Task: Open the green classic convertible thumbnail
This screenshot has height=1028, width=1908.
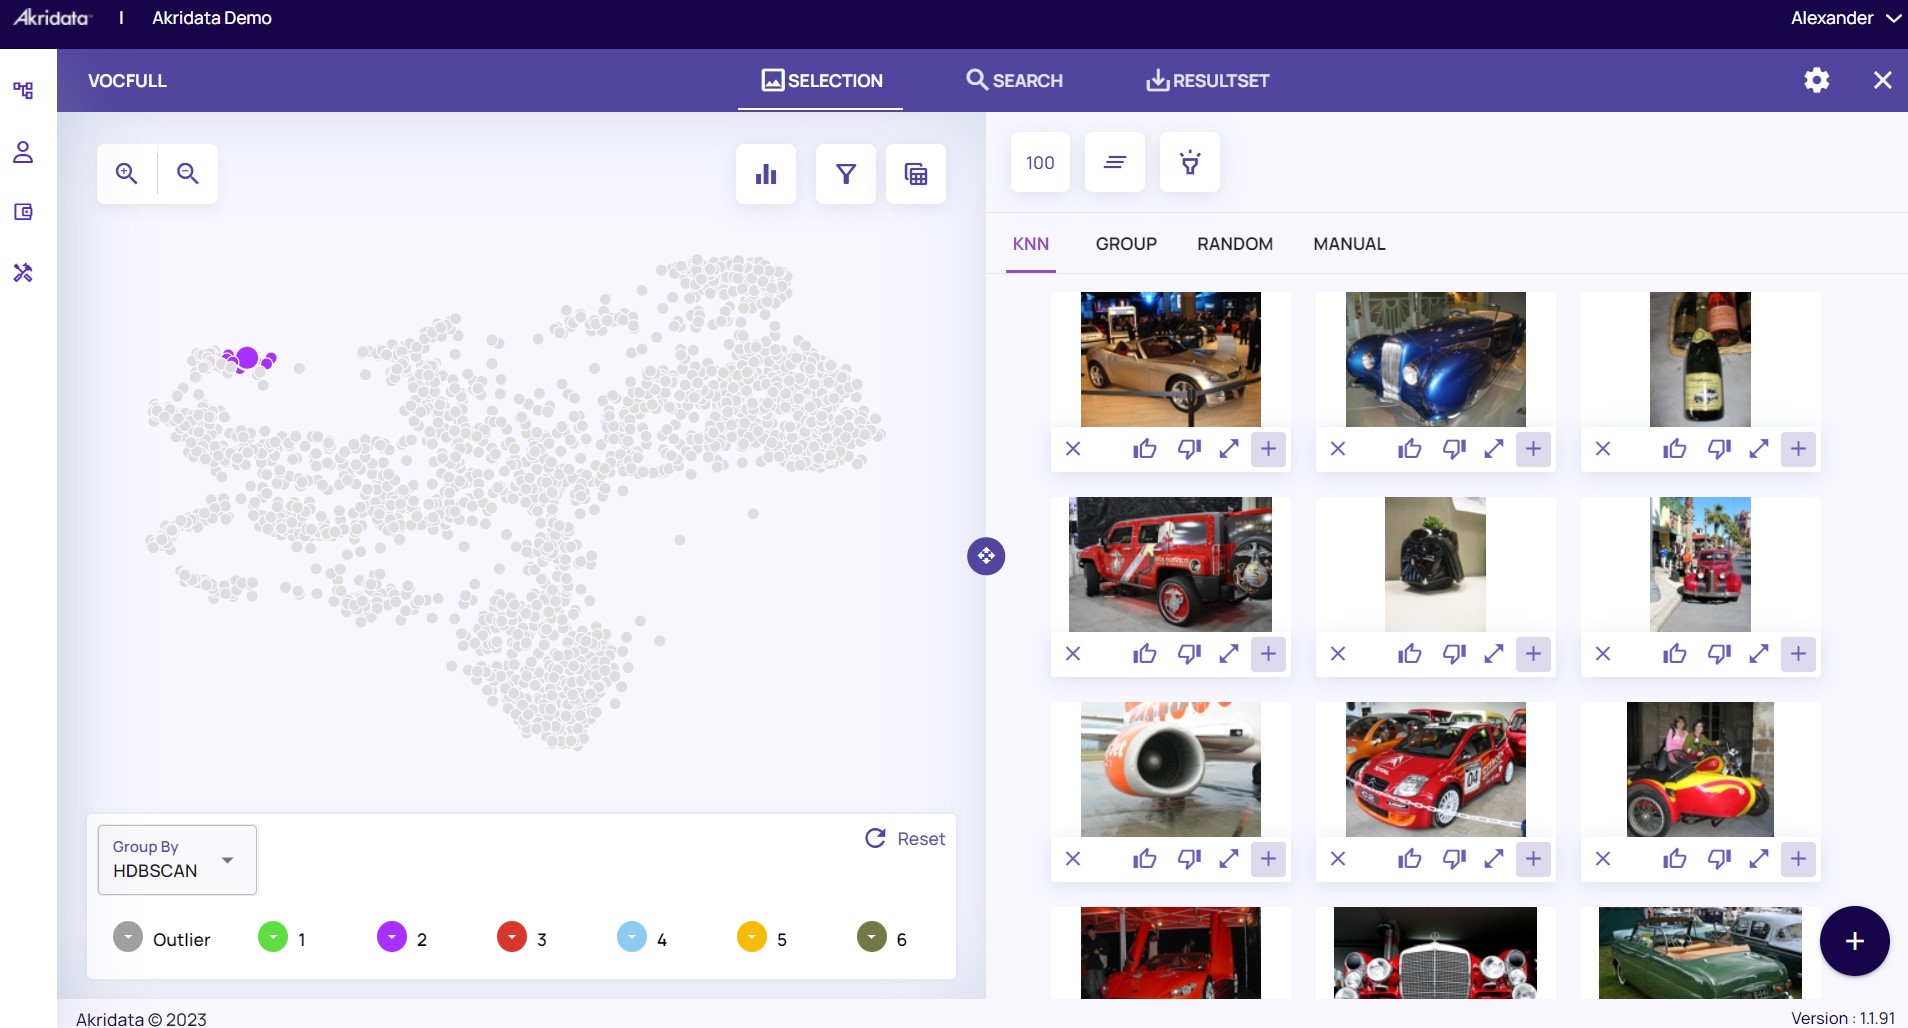Action: (x=1700, y=953)
